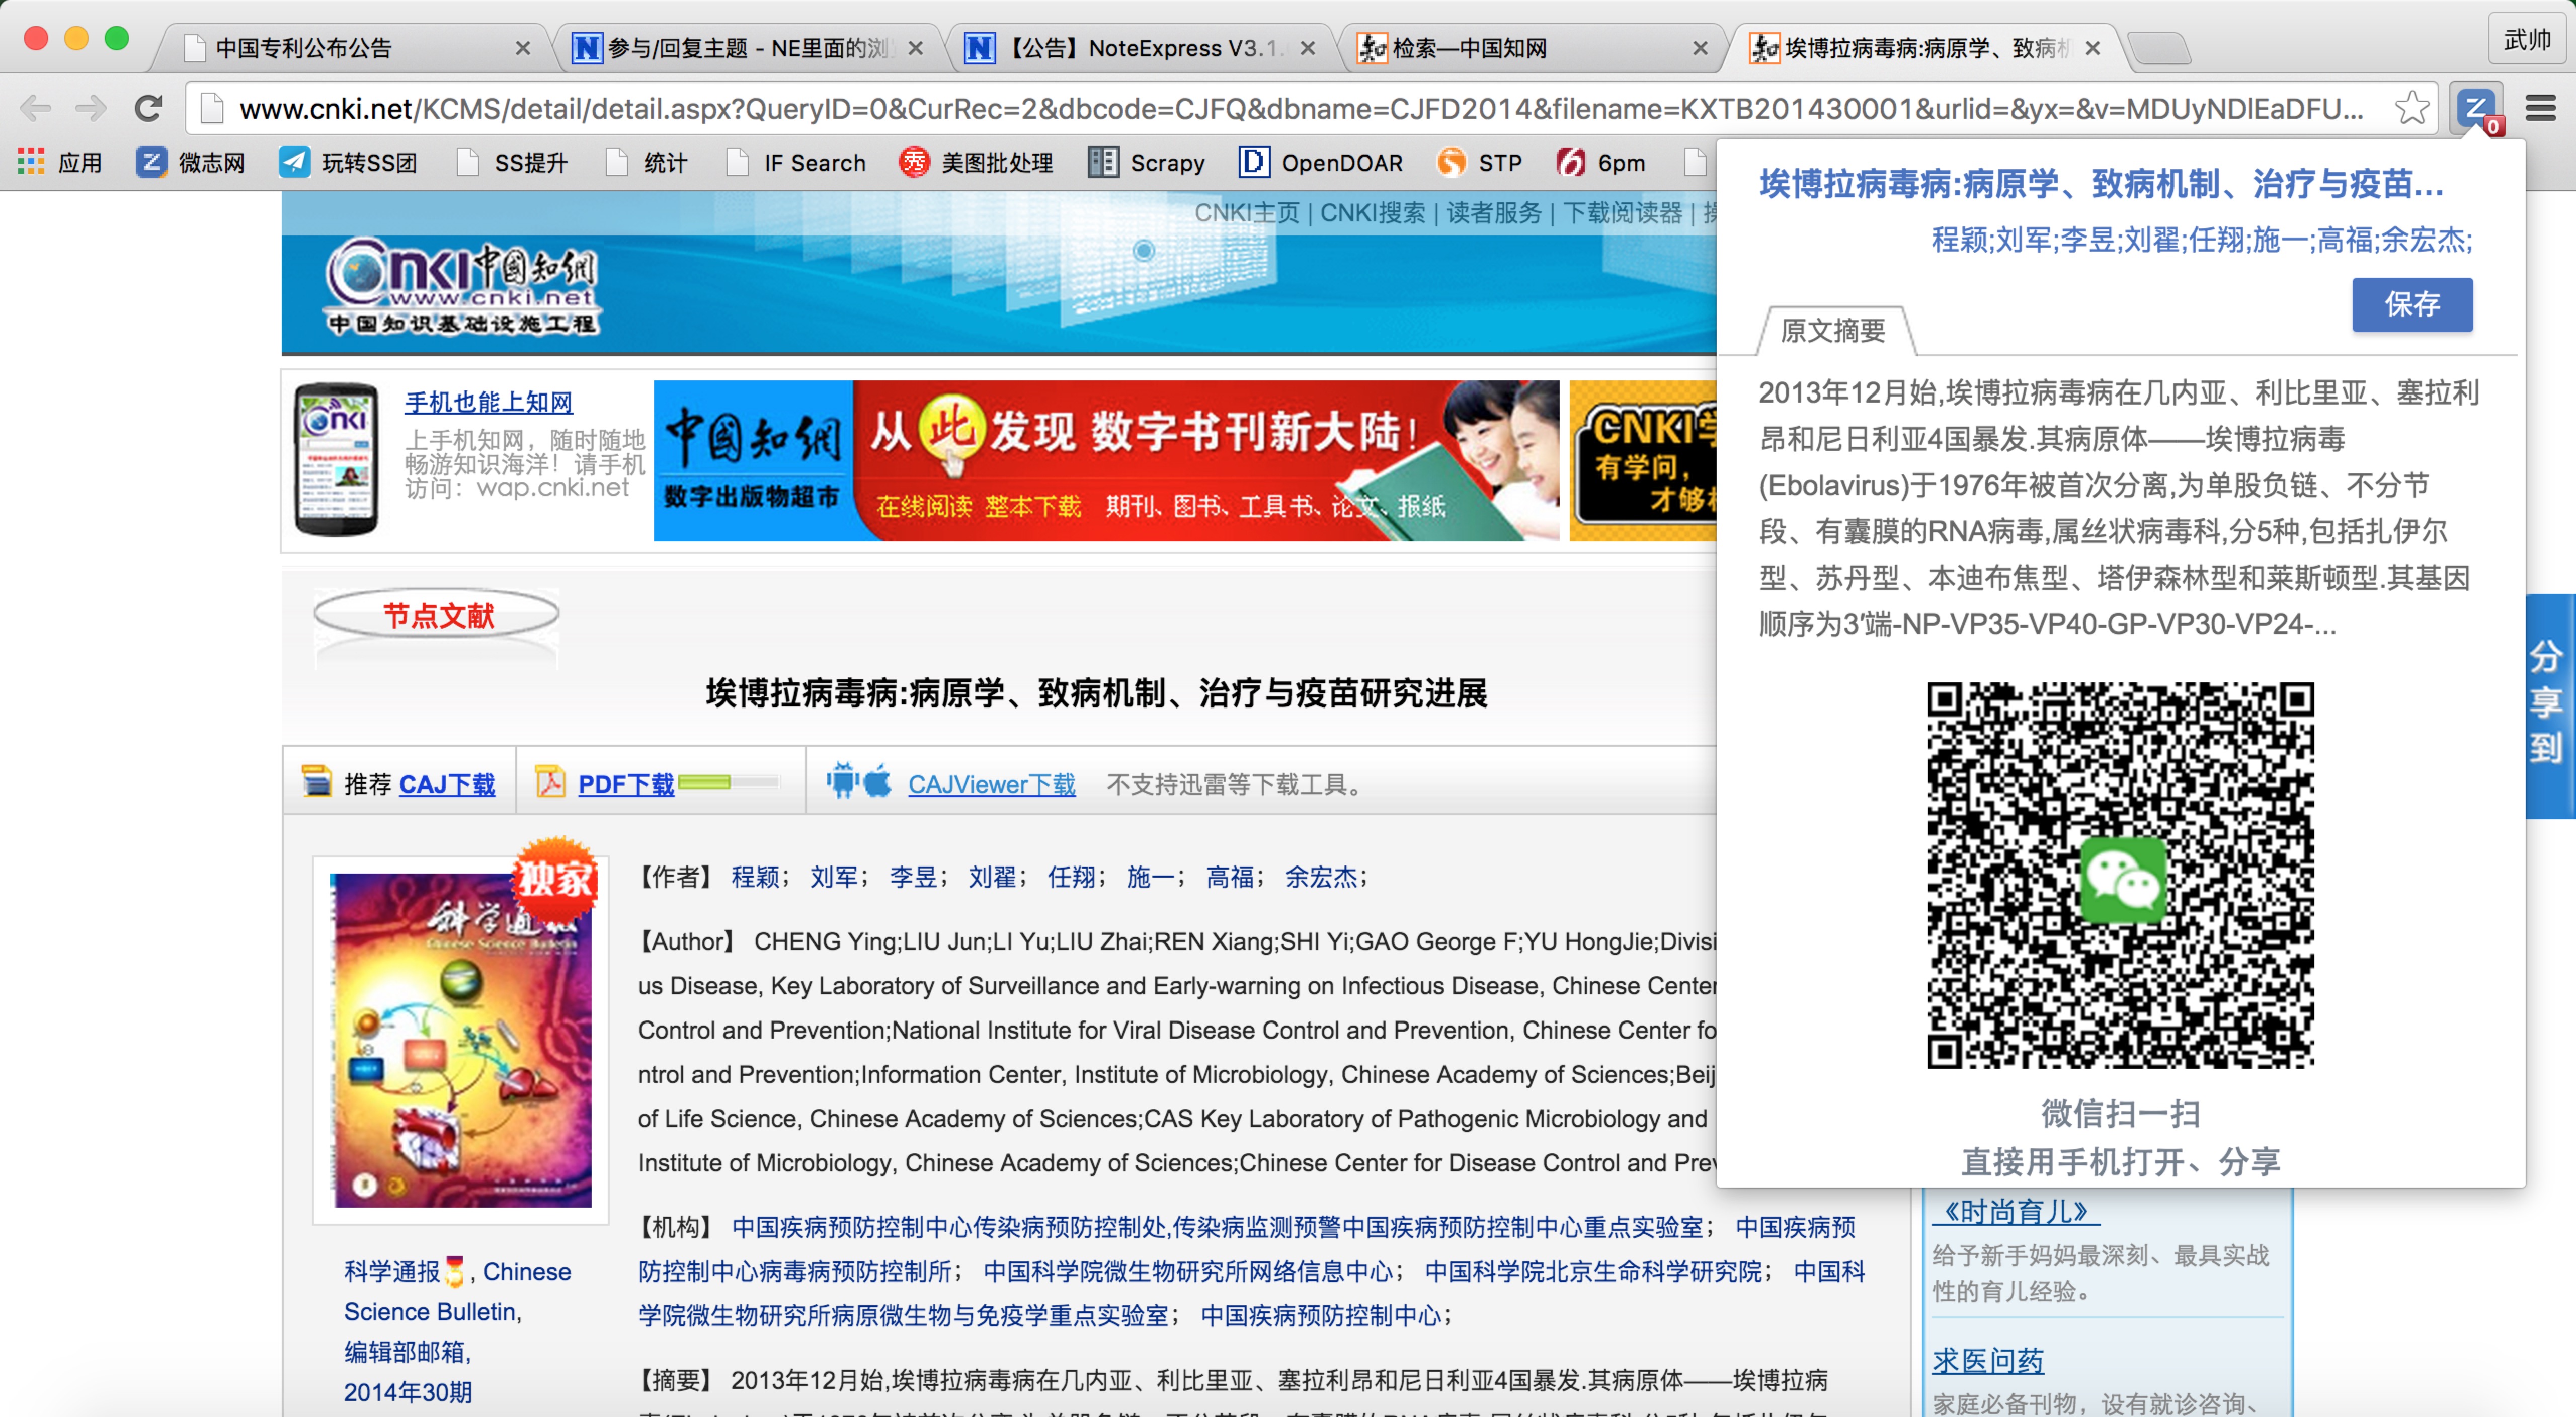
Task: Select the 原文摘要 tab in popup
Action: 1834,330
